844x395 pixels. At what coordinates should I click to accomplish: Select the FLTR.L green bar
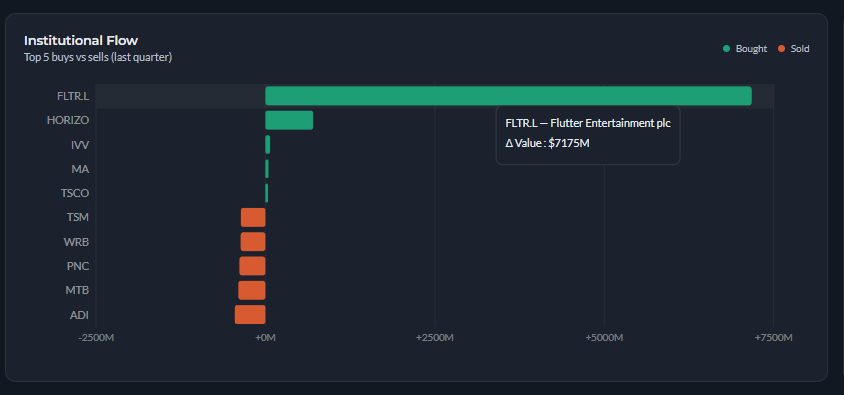(x=508, y=96)
